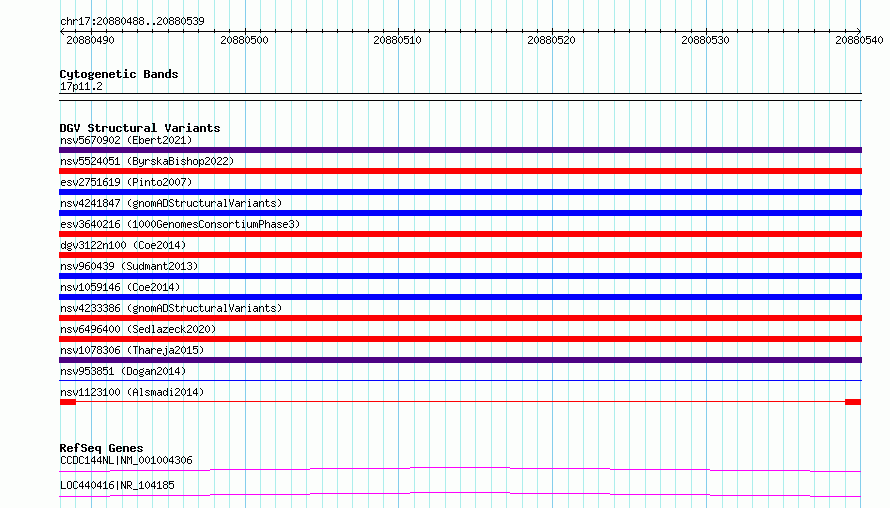Viewport: 890px width, 508px height.
Task: Open gene LOC440416|NR_104185 label
Action: [117, 485]
